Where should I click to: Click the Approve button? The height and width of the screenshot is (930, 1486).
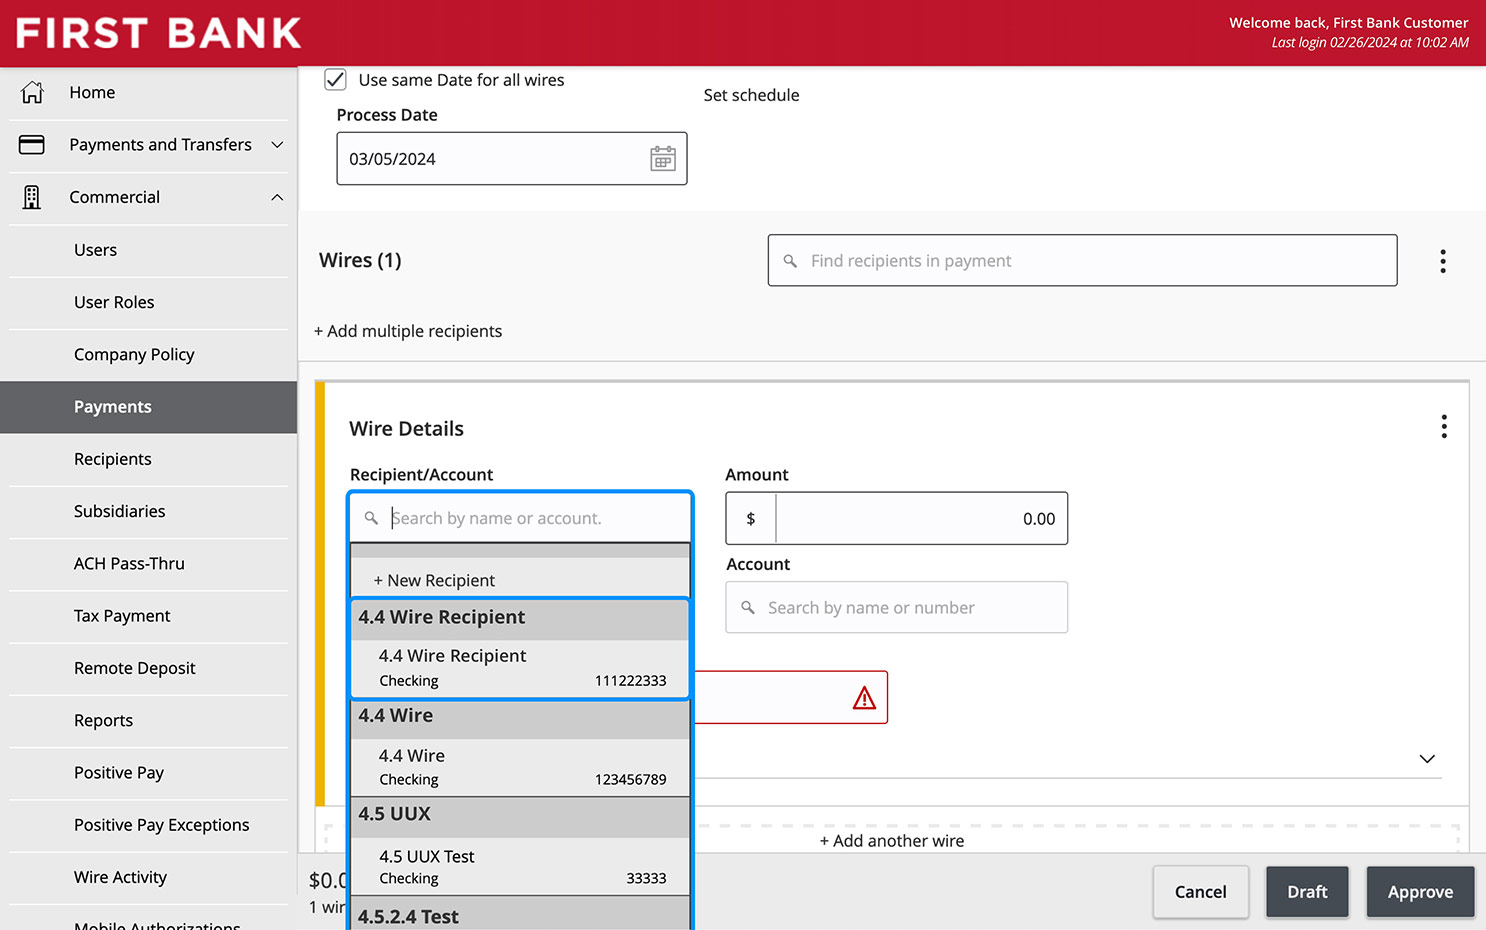coord(1420,892)
